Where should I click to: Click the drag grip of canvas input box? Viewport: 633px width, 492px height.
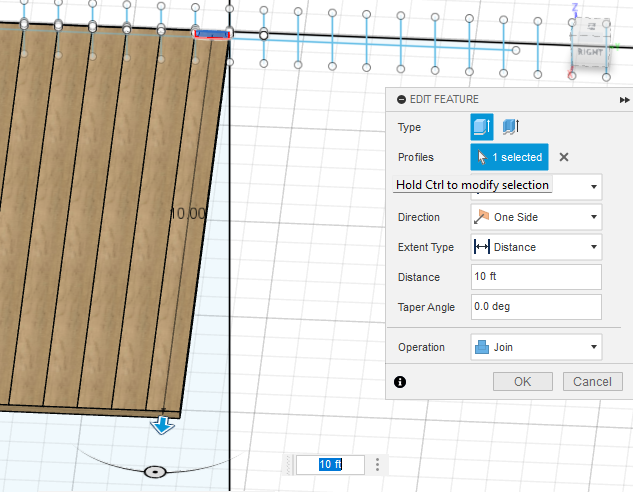[x=288, y=465]
